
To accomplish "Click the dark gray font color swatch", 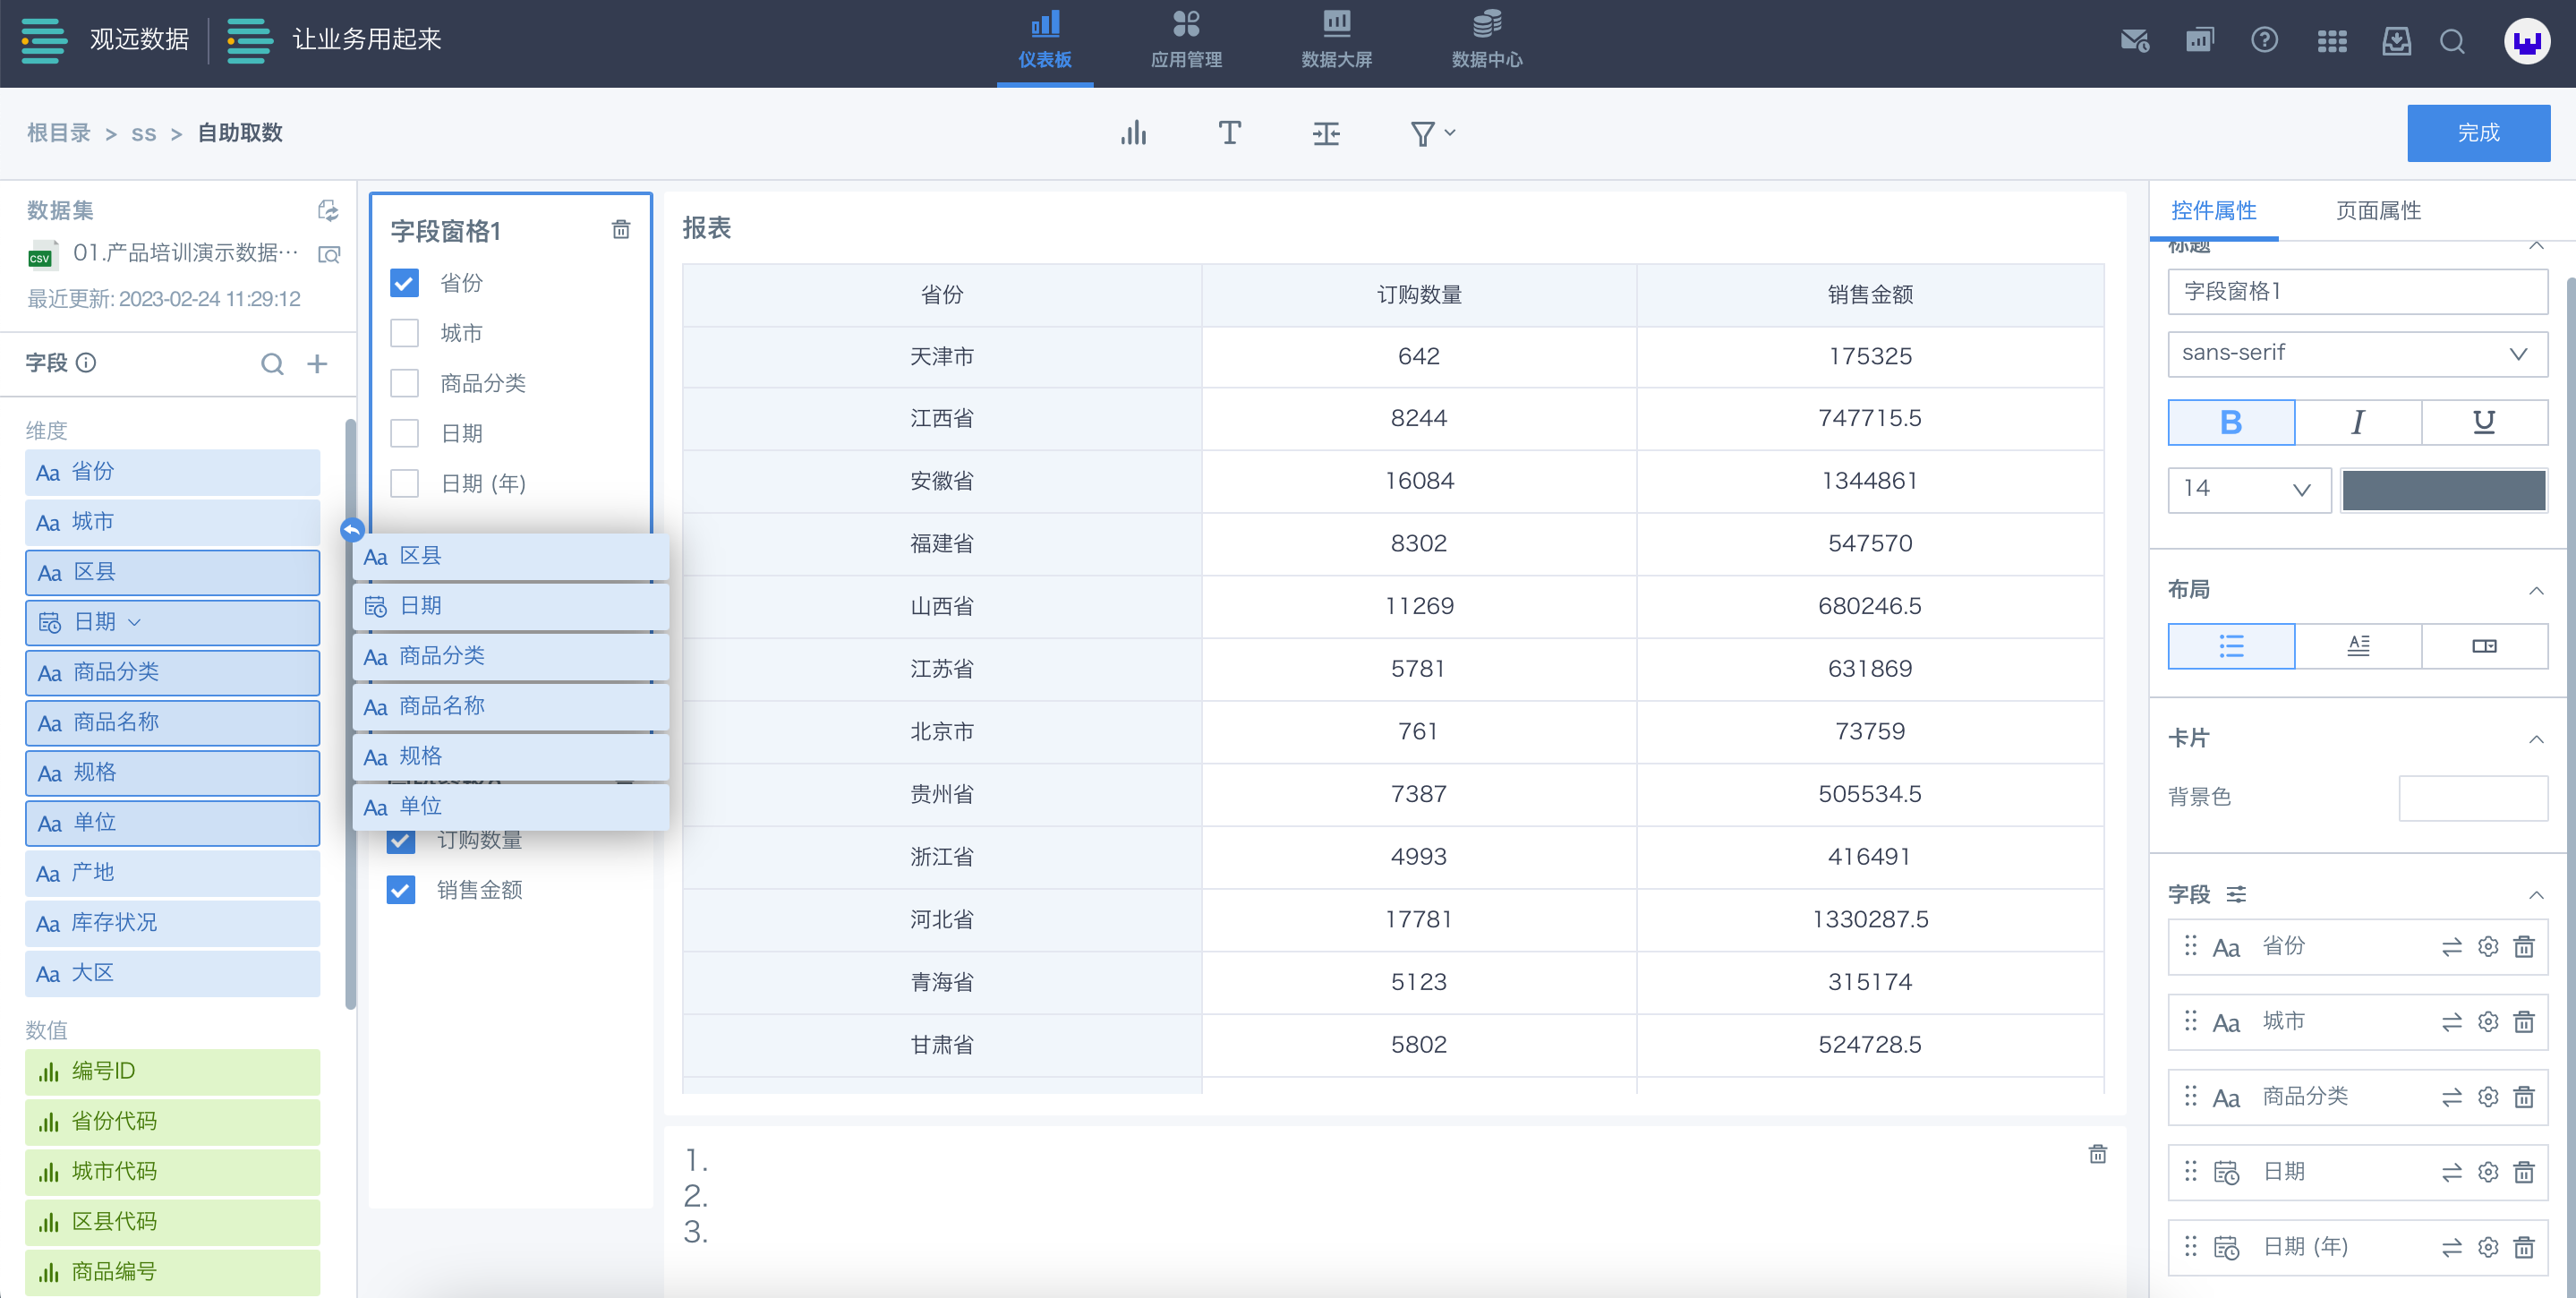I will [x=2443, y=489].
